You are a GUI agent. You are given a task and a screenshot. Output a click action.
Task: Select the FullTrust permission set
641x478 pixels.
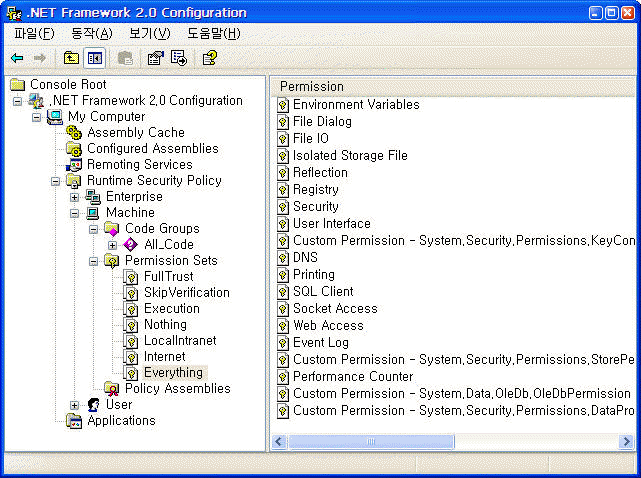168,276
